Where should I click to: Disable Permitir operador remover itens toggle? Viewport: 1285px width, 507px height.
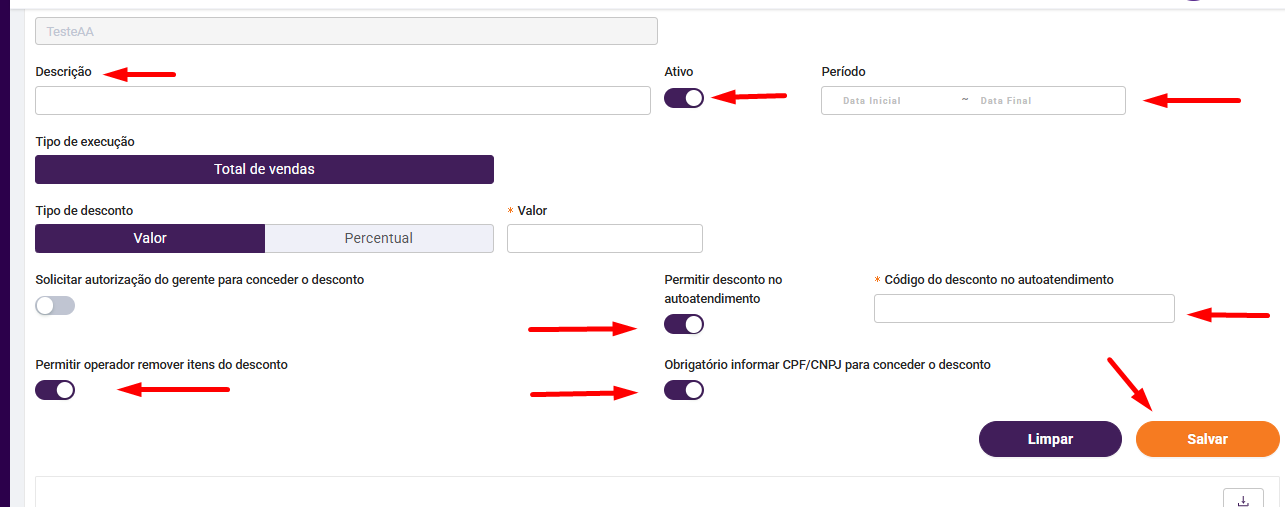(x=55, y=390)
